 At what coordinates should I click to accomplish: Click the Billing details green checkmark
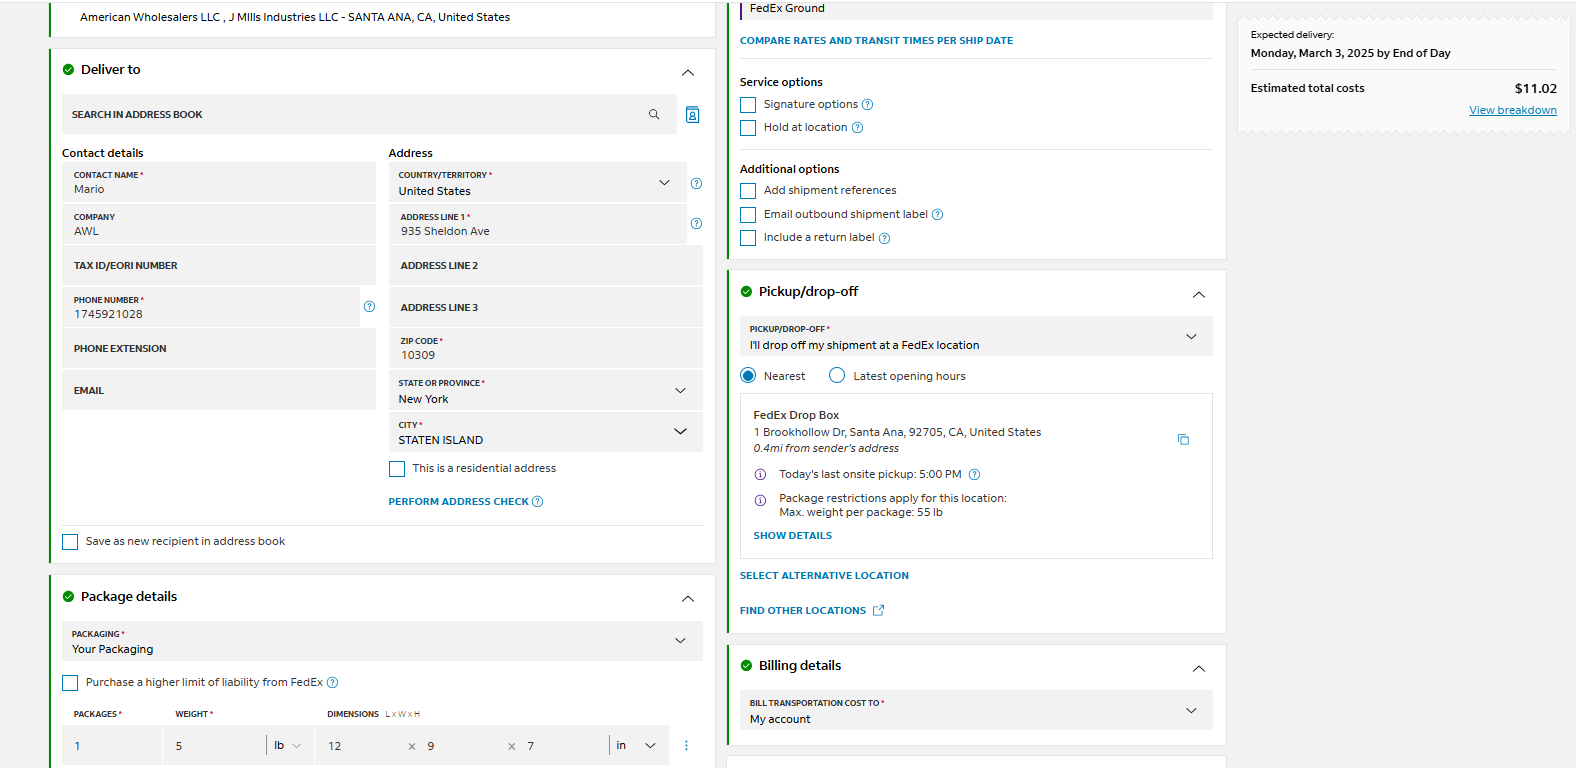click(x=746, y=665)
